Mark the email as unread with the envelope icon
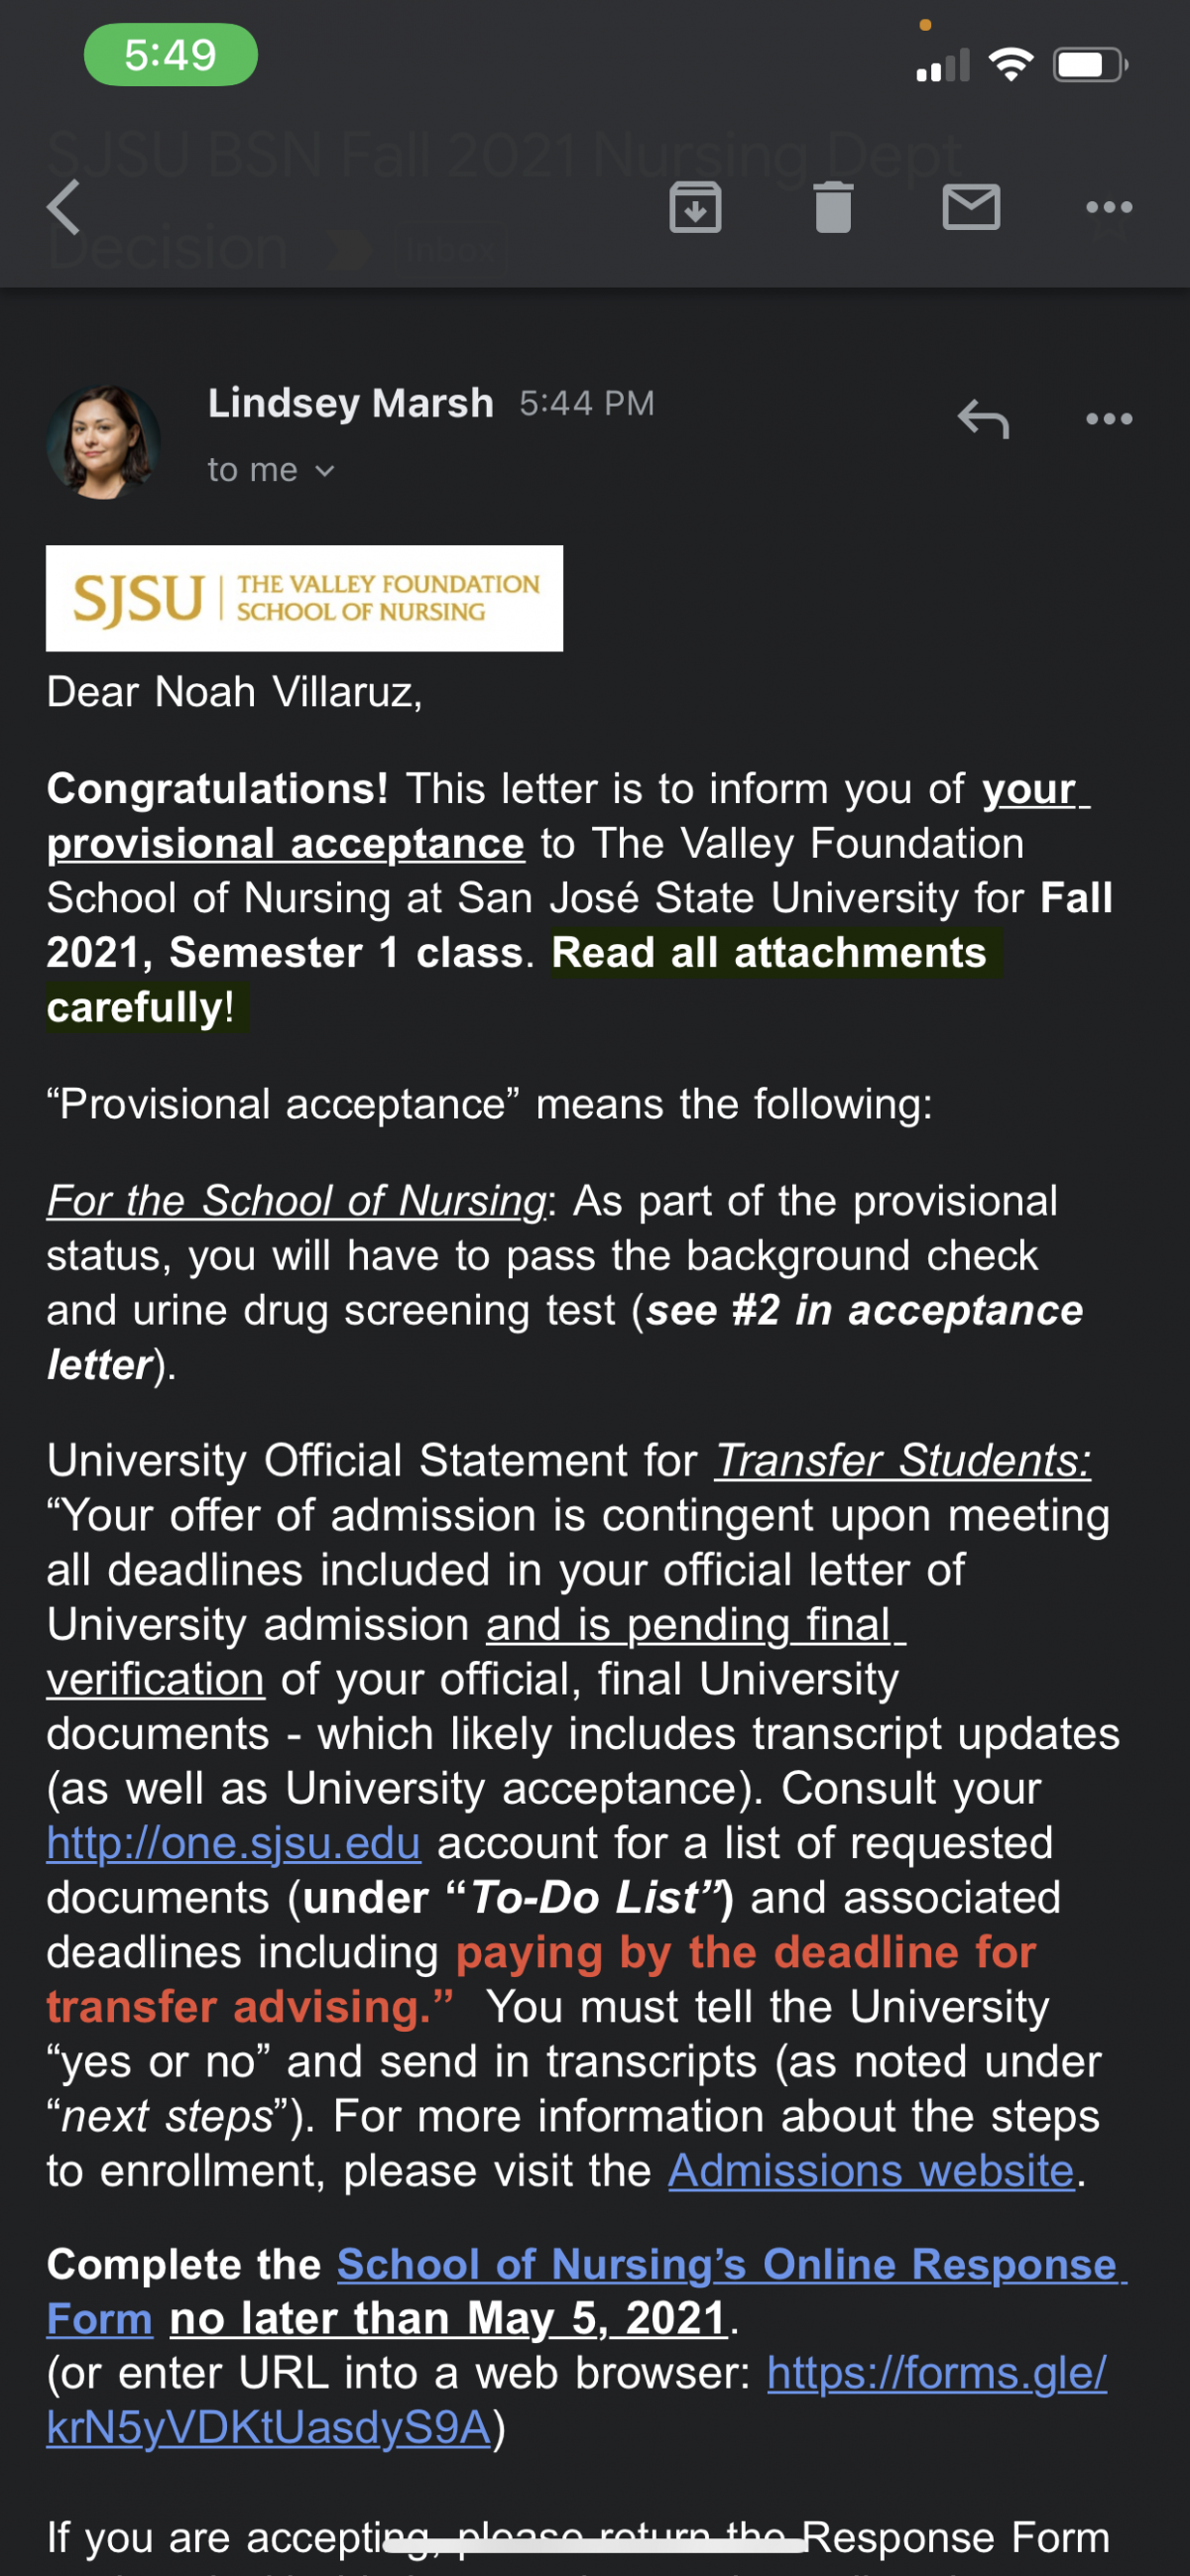The width and height of the screenshot is (1190, 2576). point(971,207)
